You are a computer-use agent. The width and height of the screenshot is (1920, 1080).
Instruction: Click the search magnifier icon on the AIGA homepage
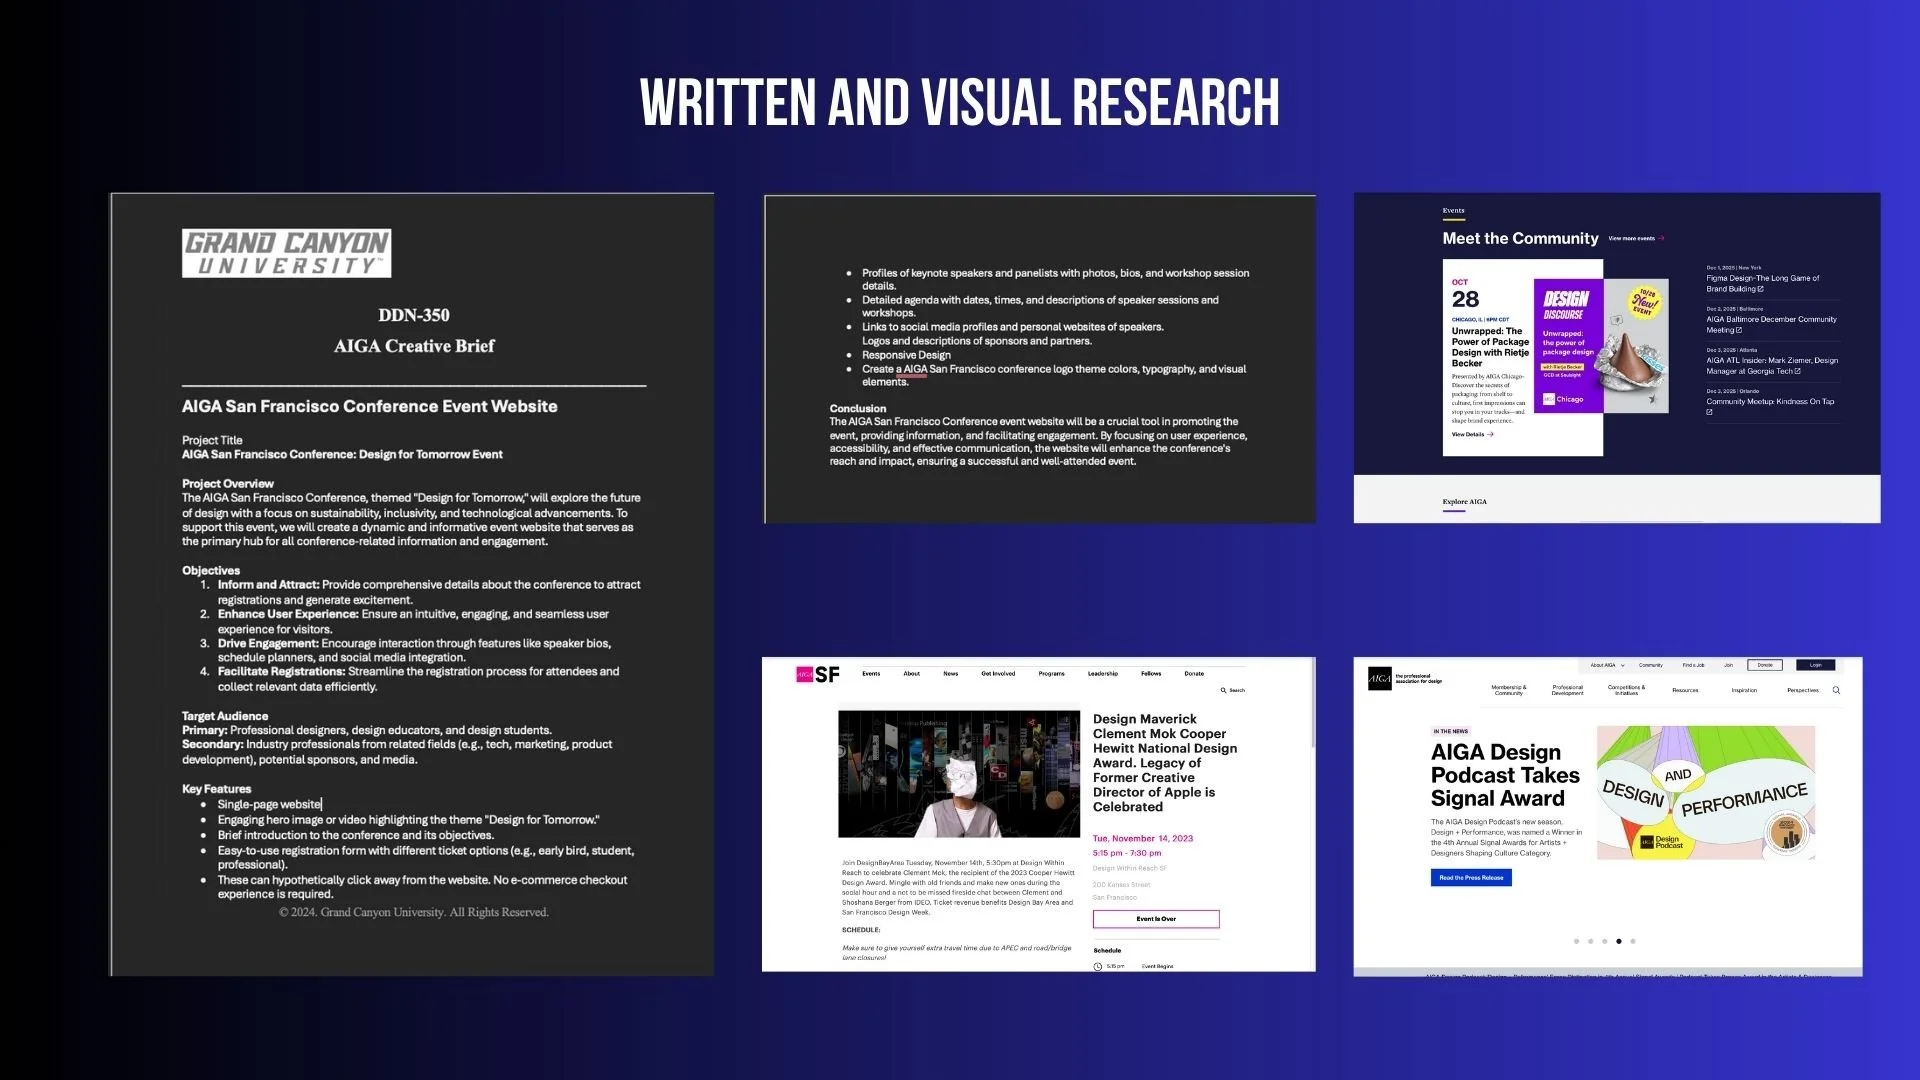1836,690
